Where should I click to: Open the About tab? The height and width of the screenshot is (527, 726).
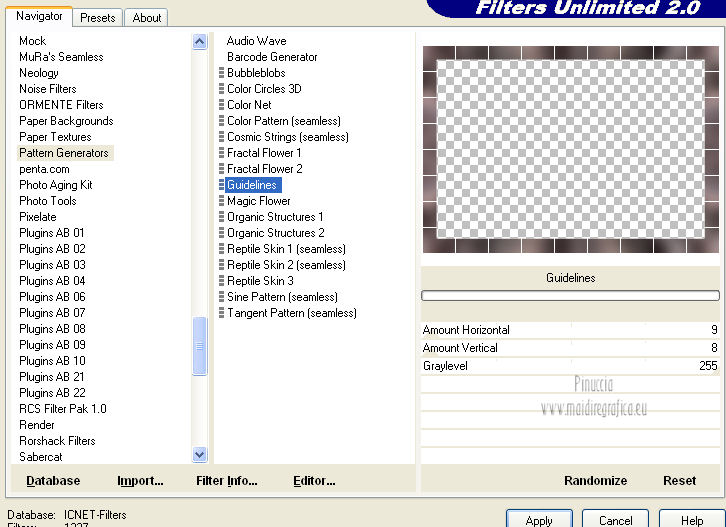[146, 18]
